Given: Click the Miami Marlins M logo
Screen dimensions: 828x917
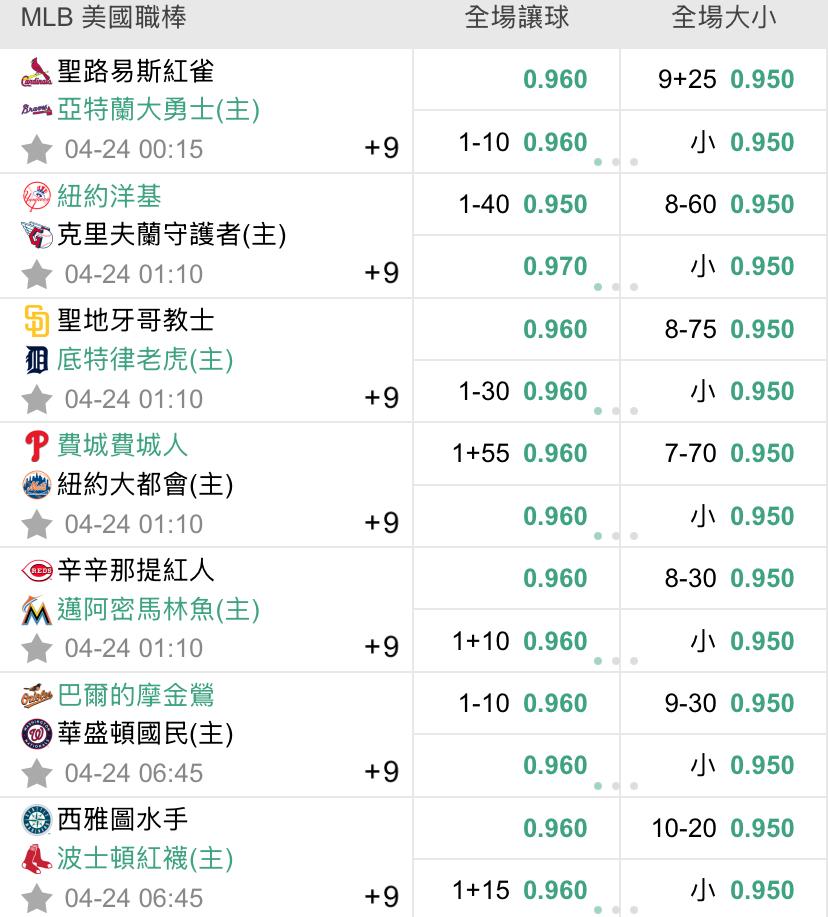Looking at the screenshot, I should coord(36,610).
